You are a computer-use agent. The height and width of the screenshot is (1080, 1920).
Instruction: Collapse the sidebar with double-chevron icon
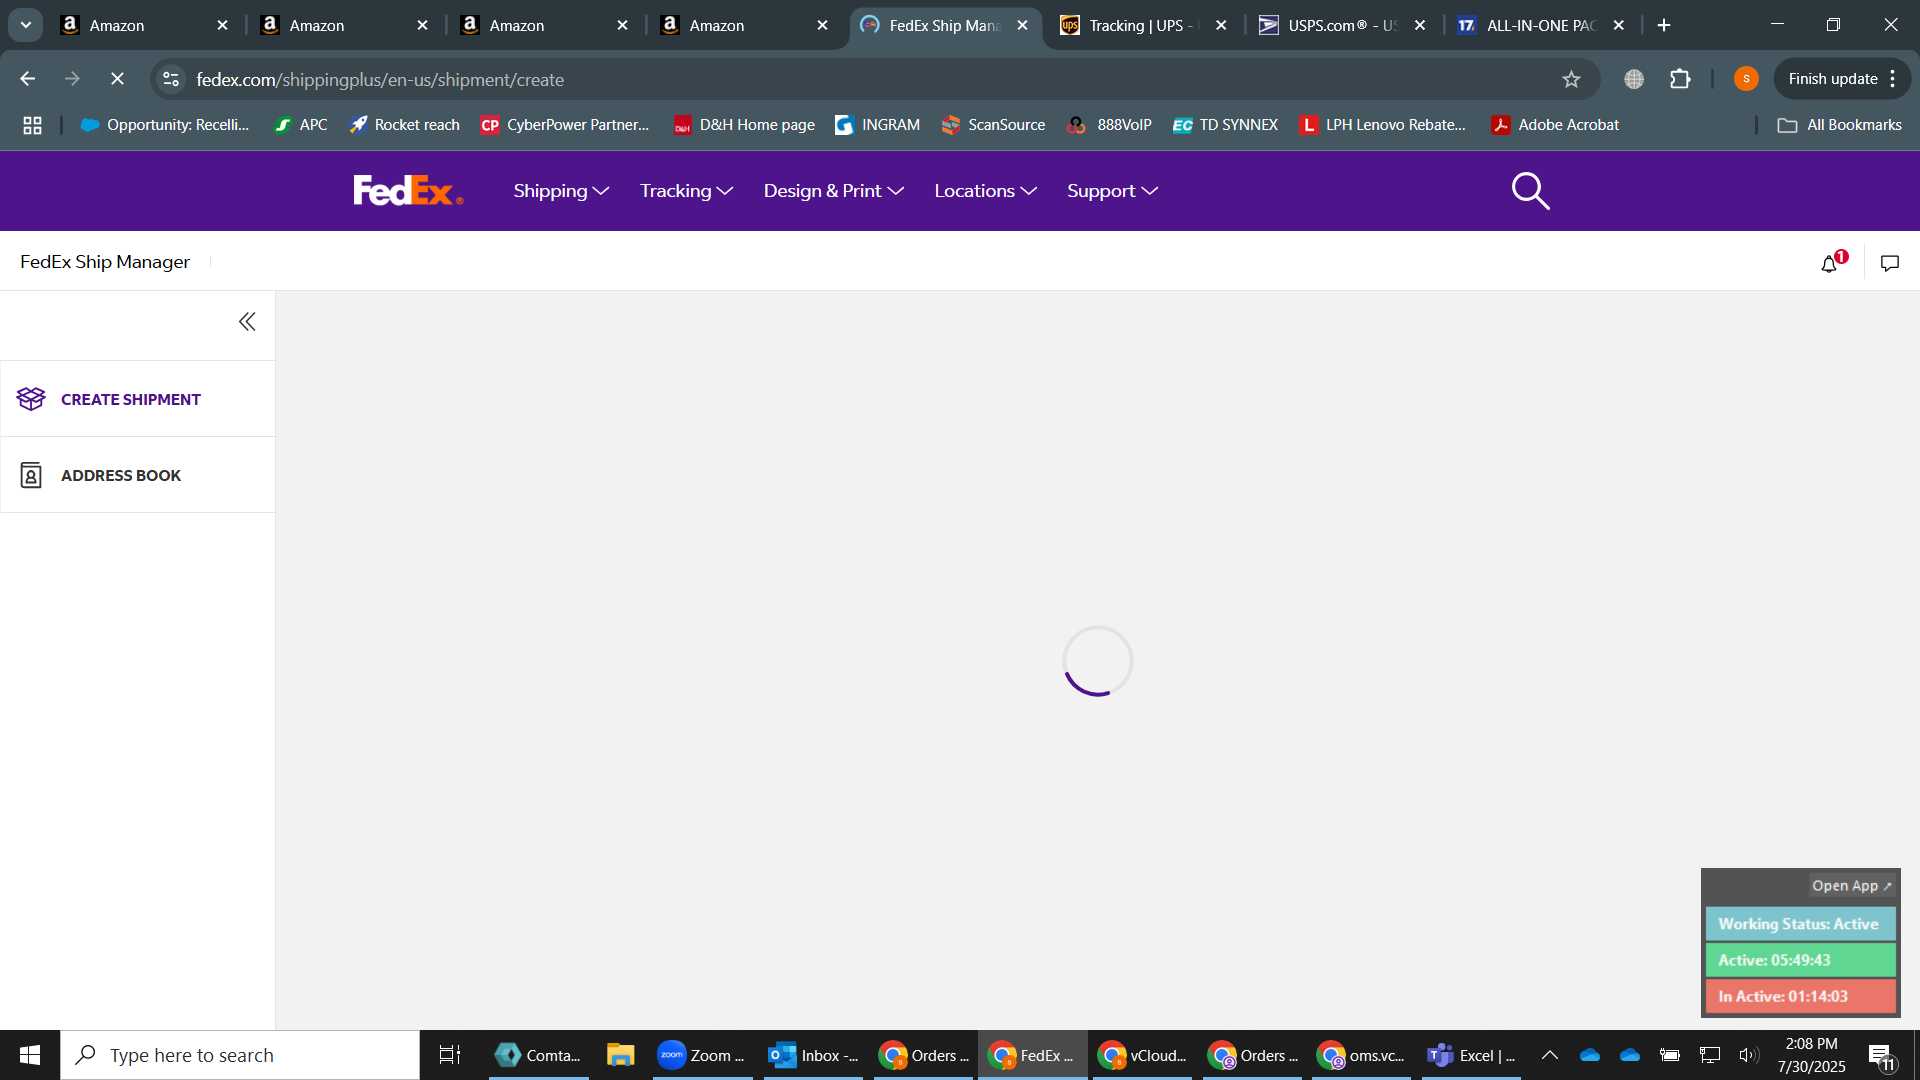coord(247,321)
